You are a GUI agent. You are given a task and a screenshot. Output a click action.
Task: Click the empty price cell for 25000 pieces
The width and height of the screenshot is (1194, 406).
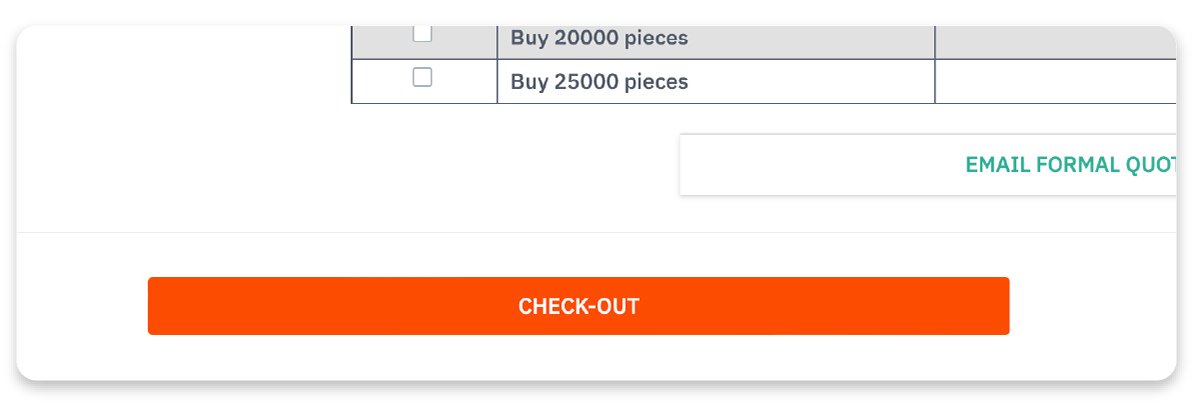pyautogui.click(x=1054, y=82)
